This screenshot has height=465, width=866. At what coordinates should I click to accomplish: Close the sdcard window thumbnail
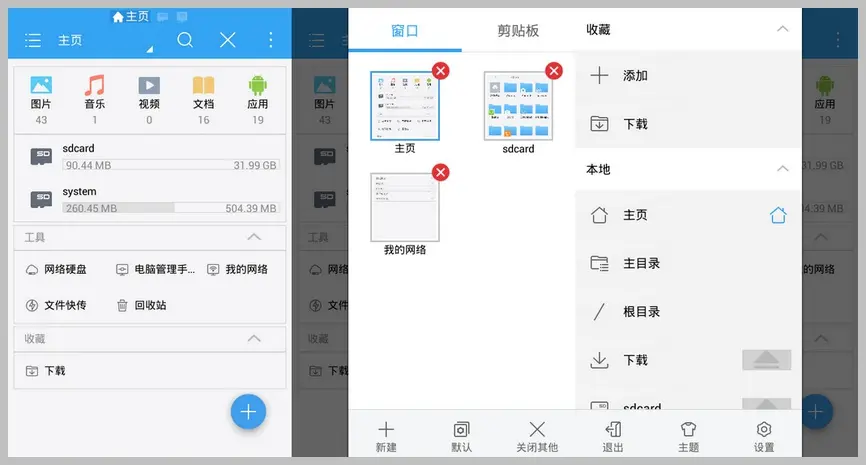[x=554, y=71]
